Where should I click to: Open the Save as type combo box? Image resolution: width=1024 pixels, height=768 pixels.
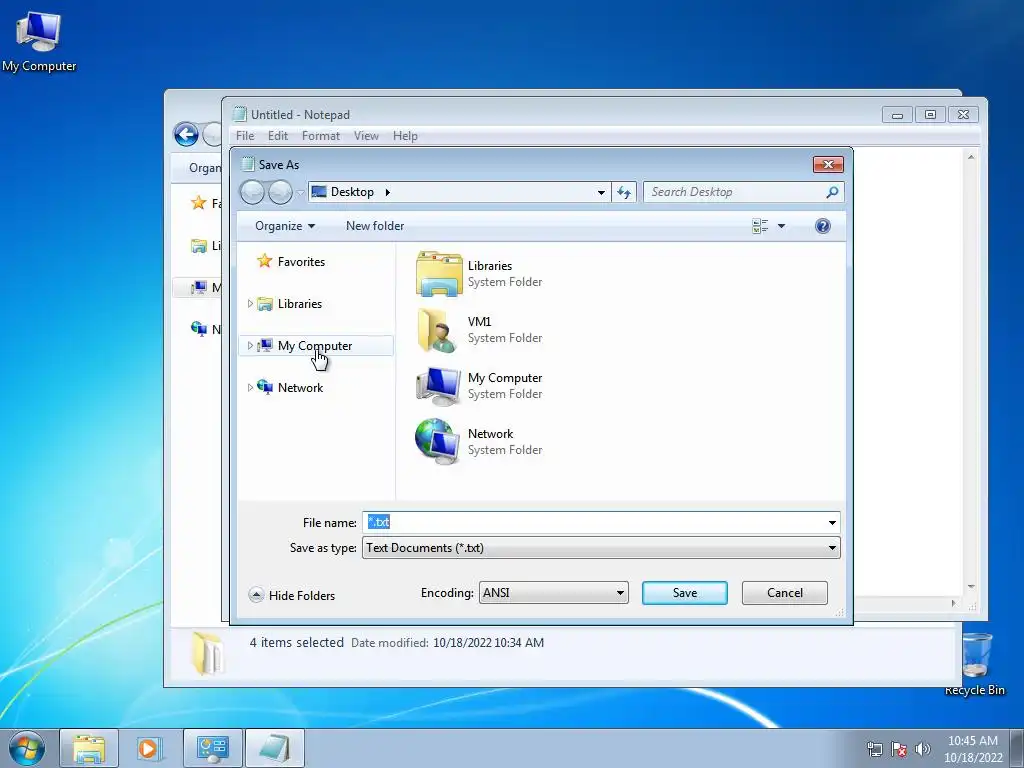601,548
